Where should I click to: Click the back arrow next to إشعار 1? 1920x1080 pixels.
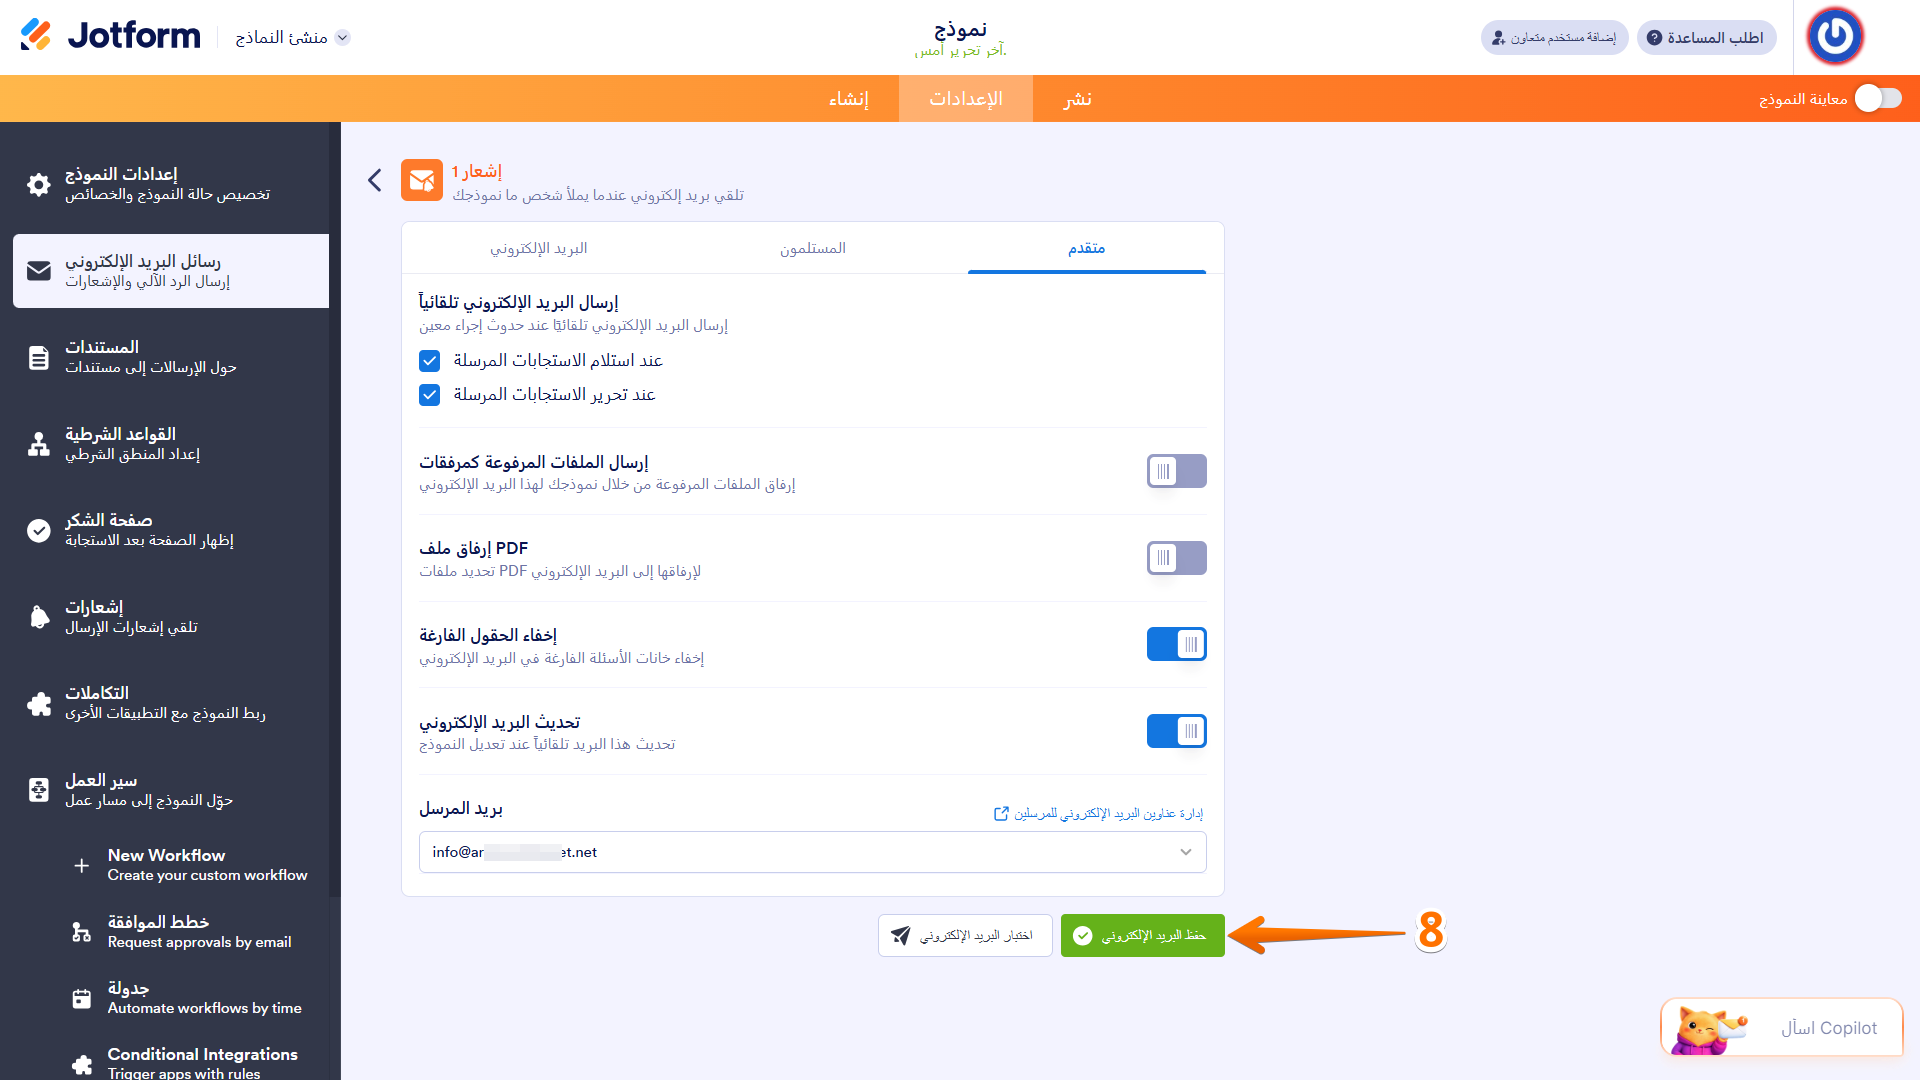pos(375,180)
